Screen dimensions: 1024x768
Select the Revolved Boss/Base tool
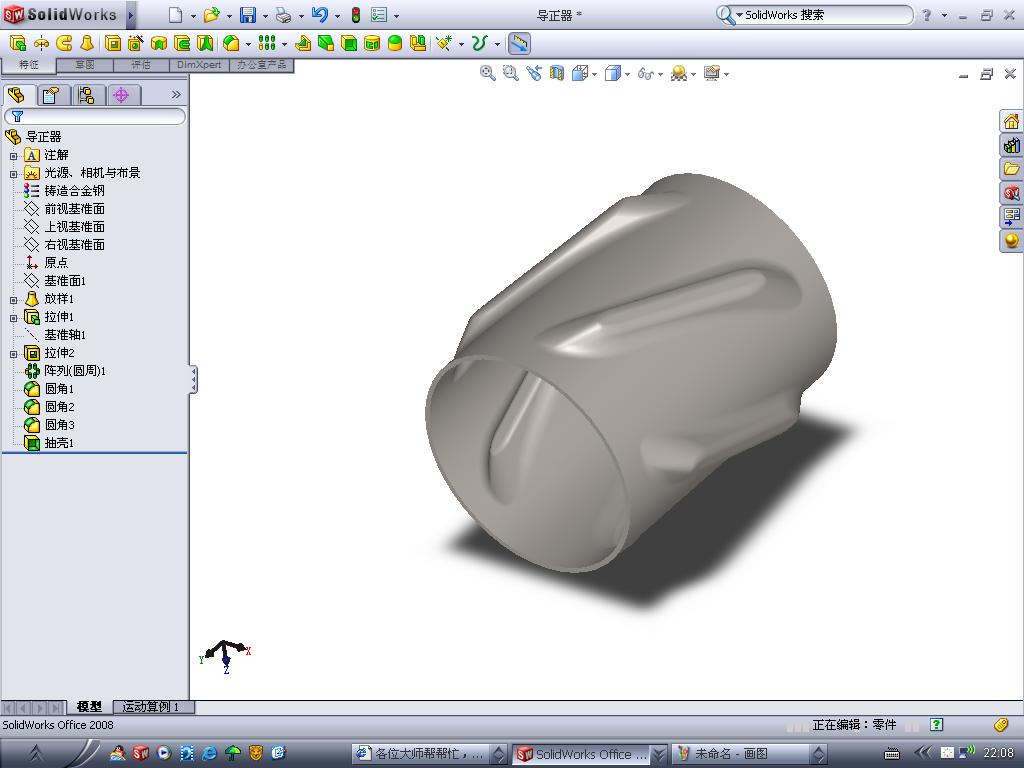tap(41, 44)
